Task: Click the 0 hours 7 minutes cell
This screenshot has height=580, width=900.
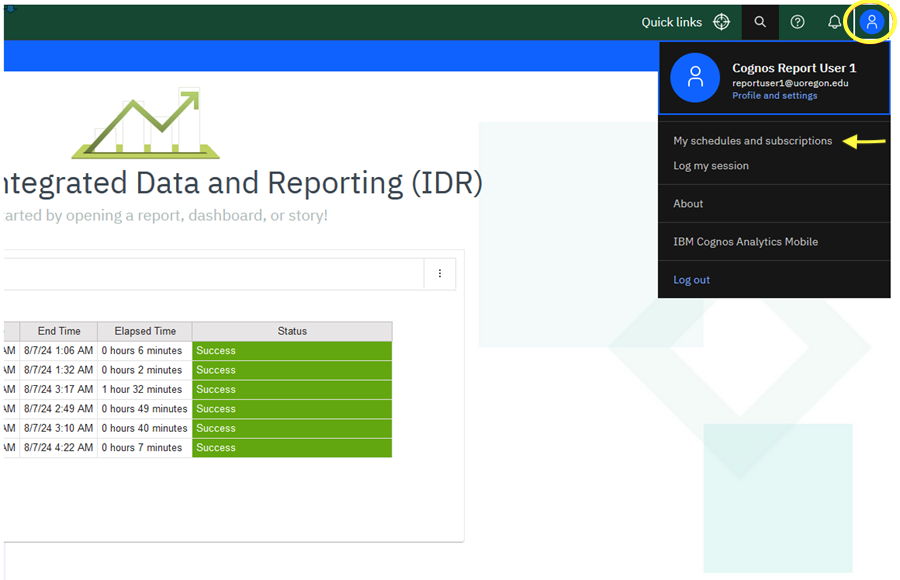Action: tap(145, 448)
